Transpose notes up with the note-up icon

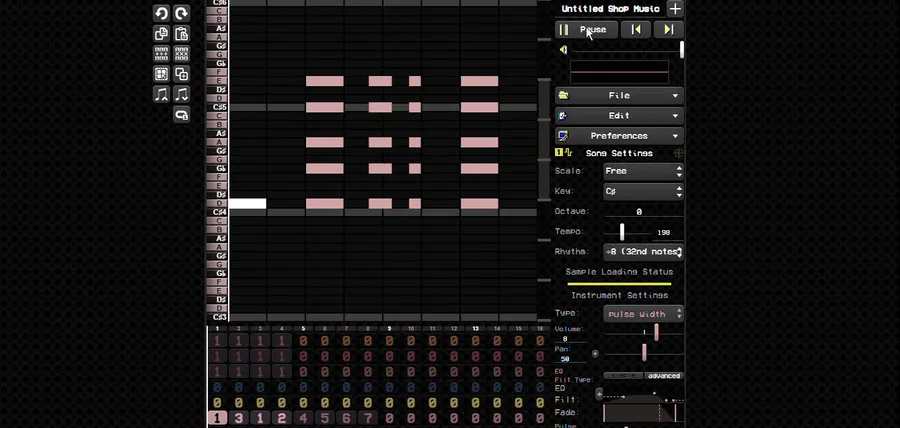pyautogui.click(x=161, y=94)
